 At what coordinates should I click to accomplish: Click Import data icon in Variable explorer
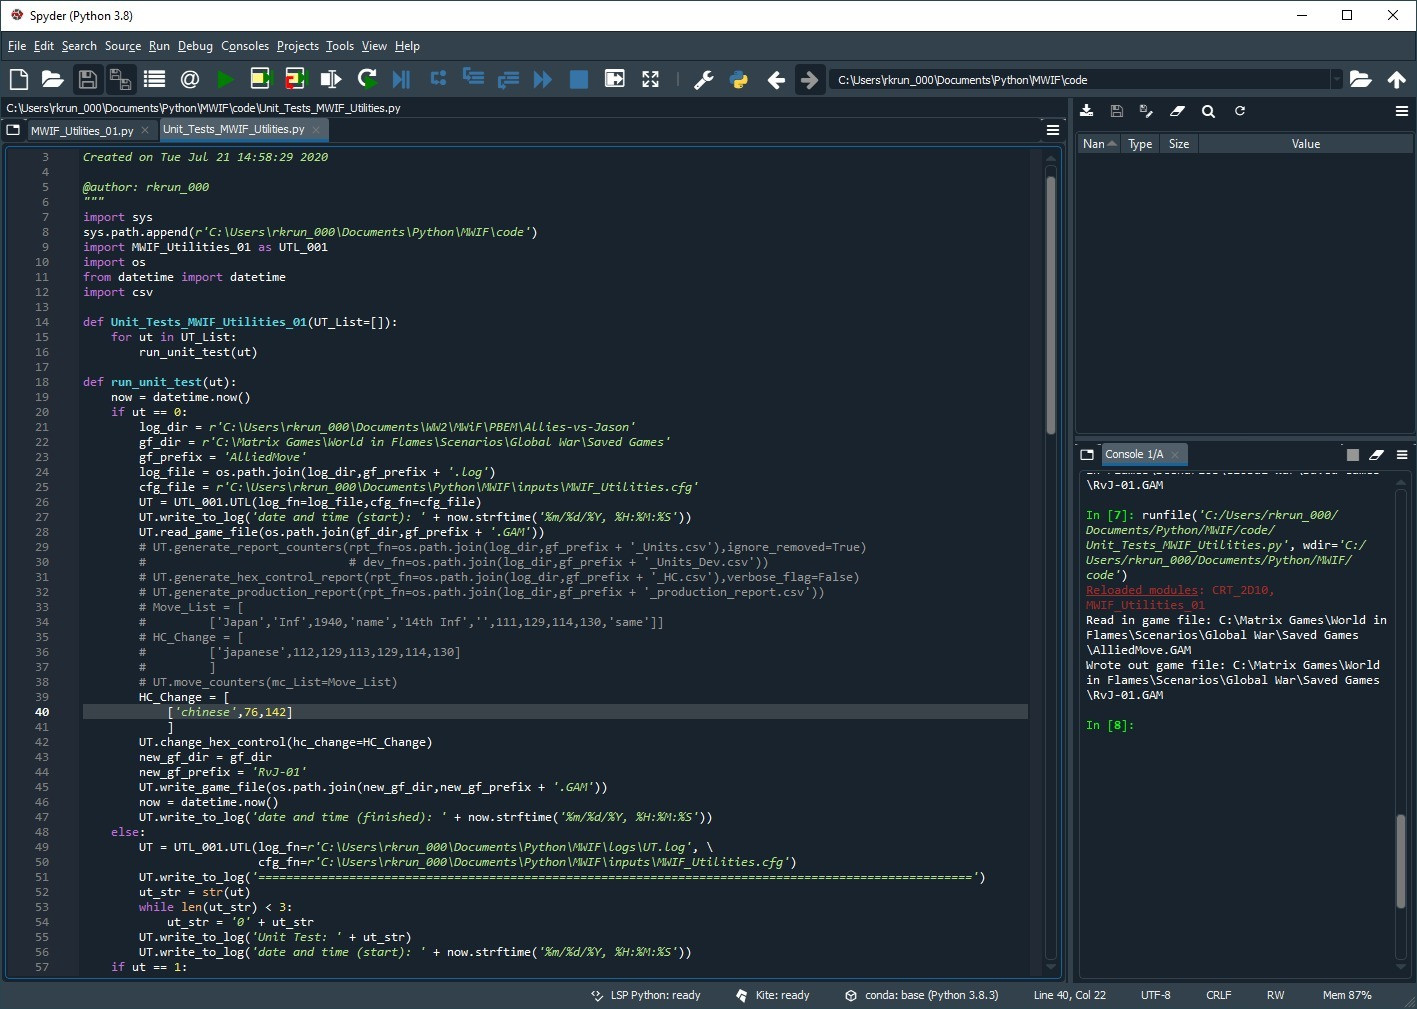(1087, 111)
